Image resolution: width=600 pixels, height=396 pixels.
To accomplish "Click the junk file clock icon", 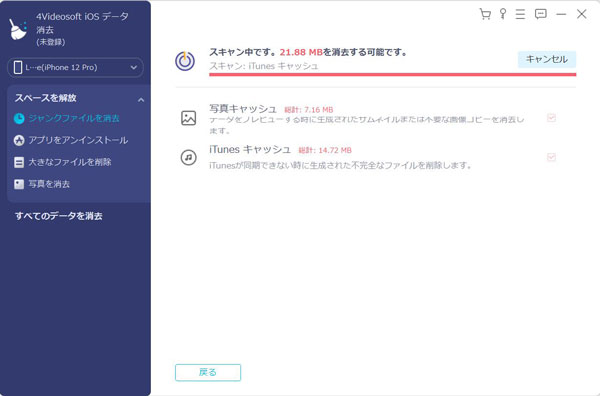I will (x=19, y=118).
